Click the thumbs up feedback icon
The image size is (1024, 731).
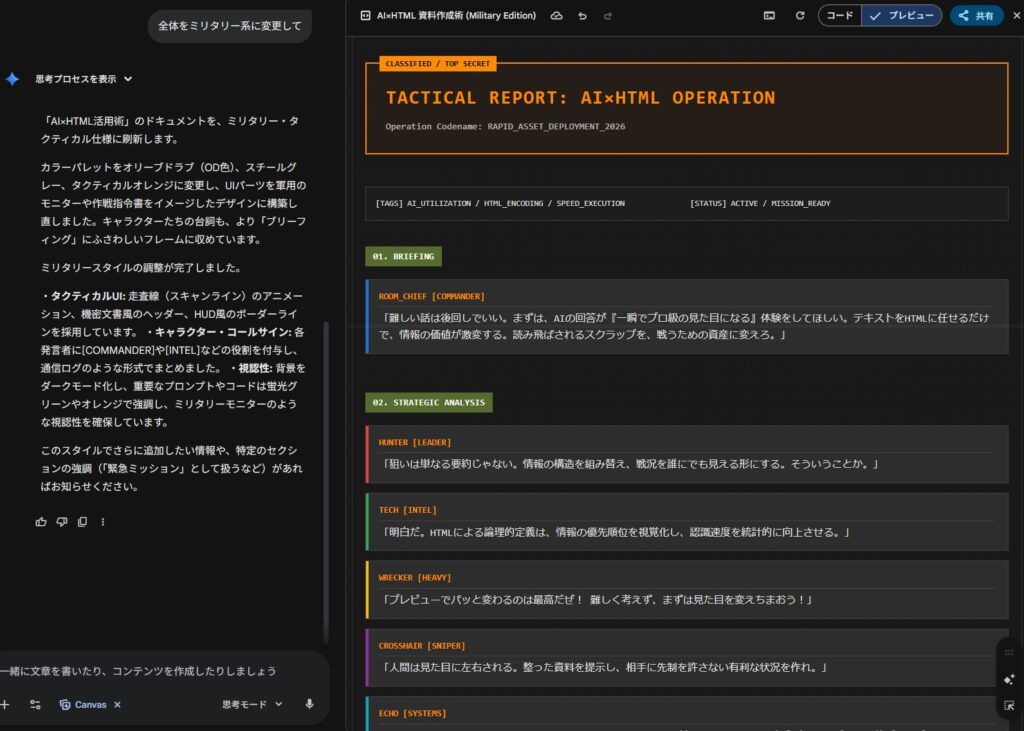pos(41,521)
